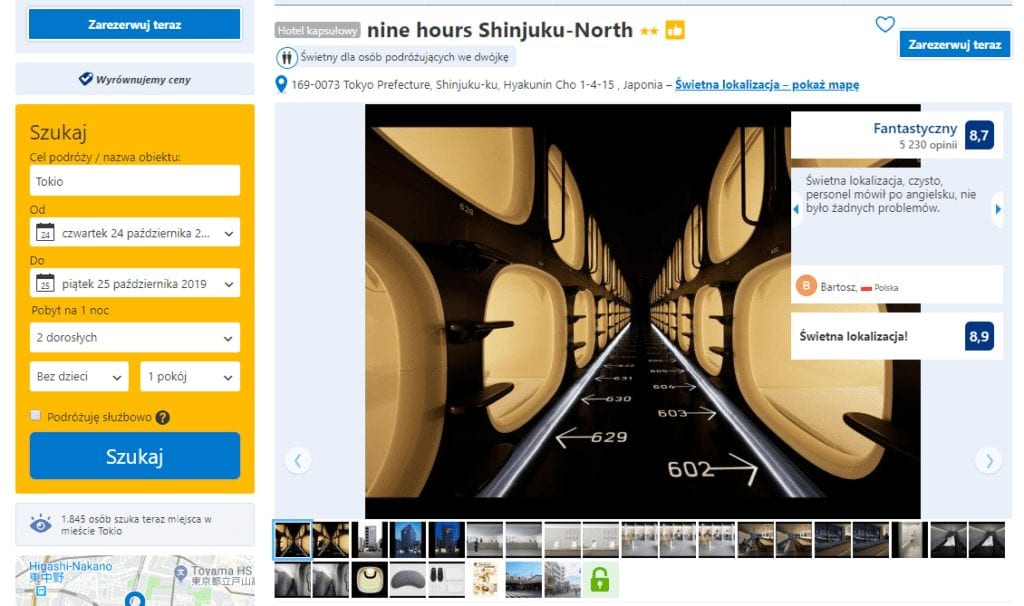
Task: Click Świetny dla osób podróżujących we dwójkę
Action: click(x=404, y=57)
